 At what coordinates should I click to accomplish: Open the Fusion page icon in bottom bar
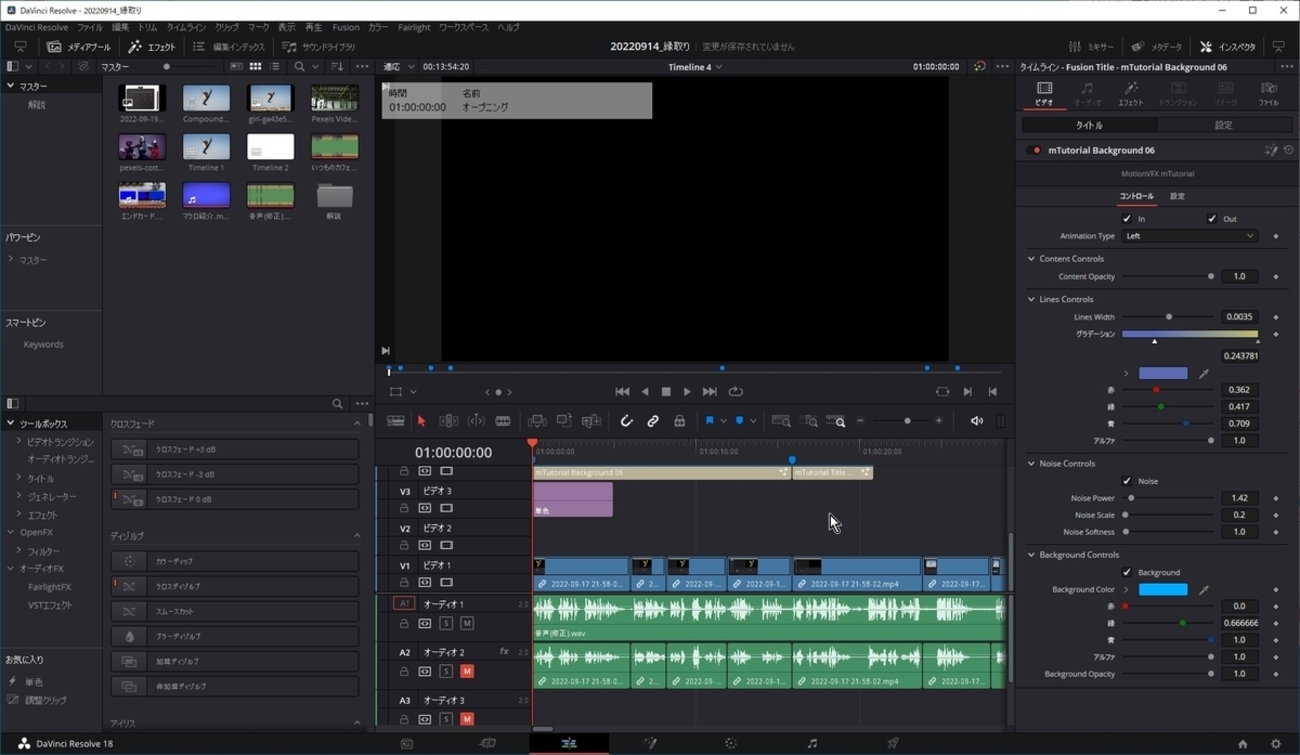pos(650,743)
